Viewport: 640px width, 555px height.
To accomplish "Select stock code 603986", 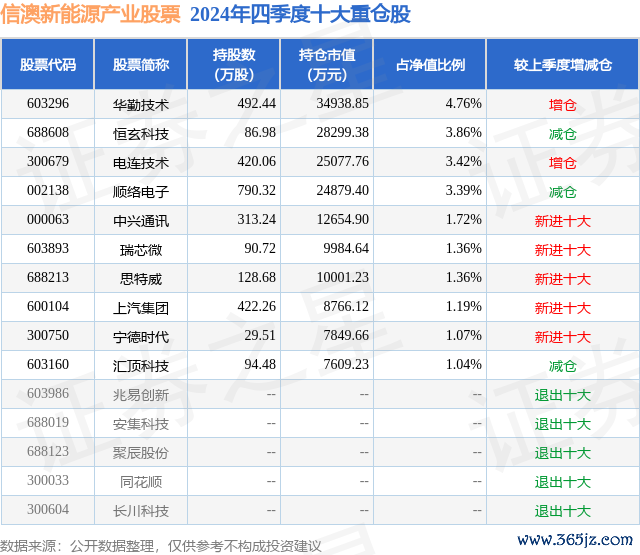I will (x=48, y=393).
